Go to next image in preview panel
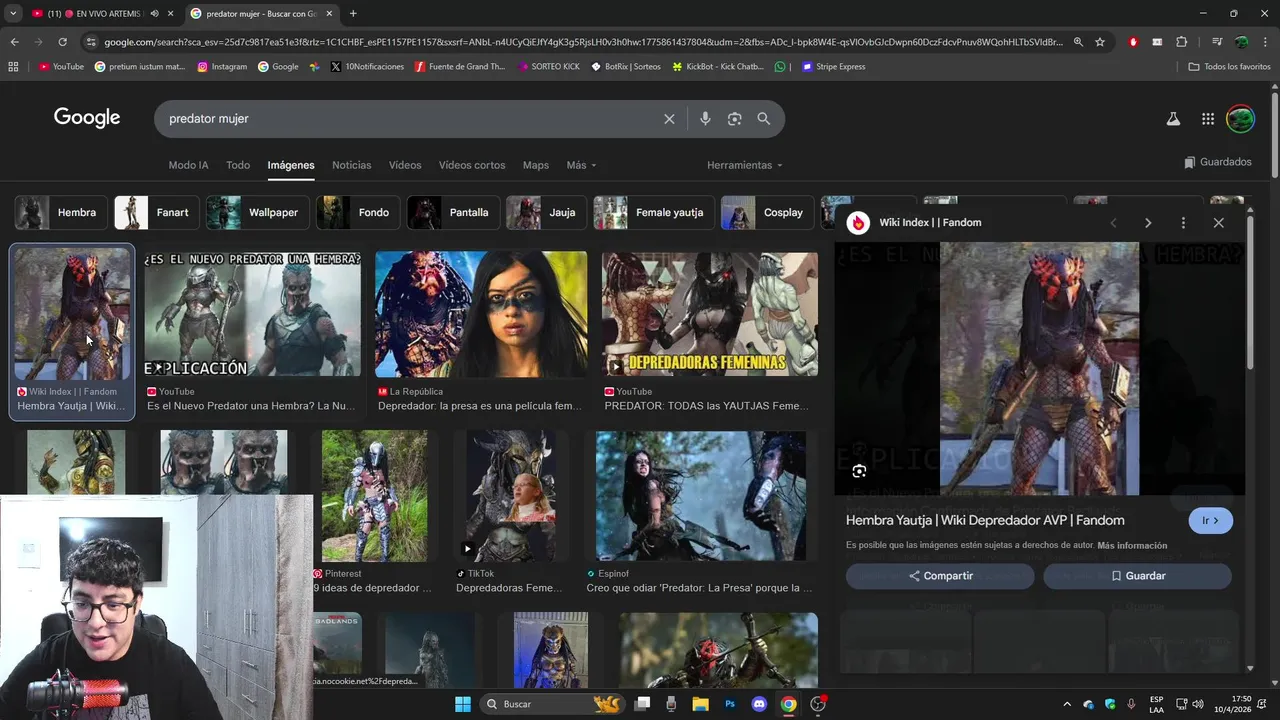This screenshot has width=1280, height=720. point(1148,223)
